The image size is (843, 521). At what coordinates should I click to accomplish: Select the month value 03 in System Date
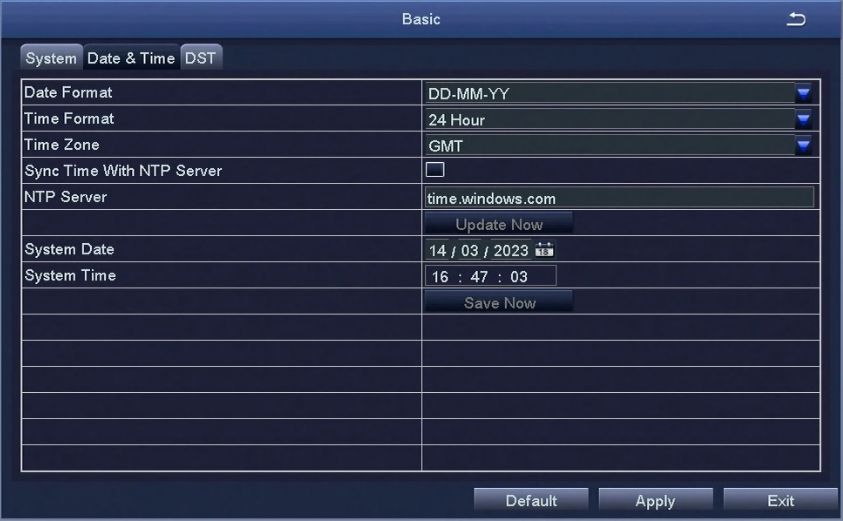(x=469, y=251)
